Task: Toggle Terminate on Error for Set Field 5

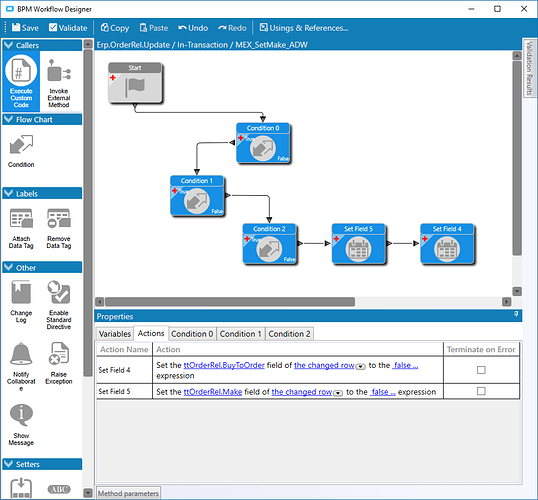Action: point(481,391)
